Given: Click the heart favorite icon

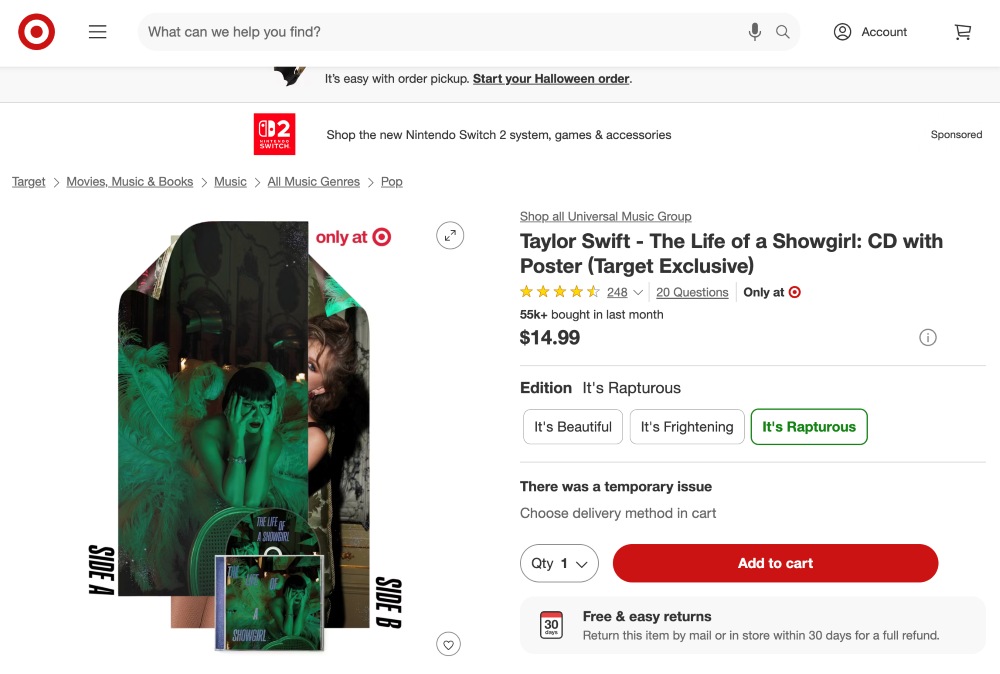Looking at the screenshot, I should (449, 645).
